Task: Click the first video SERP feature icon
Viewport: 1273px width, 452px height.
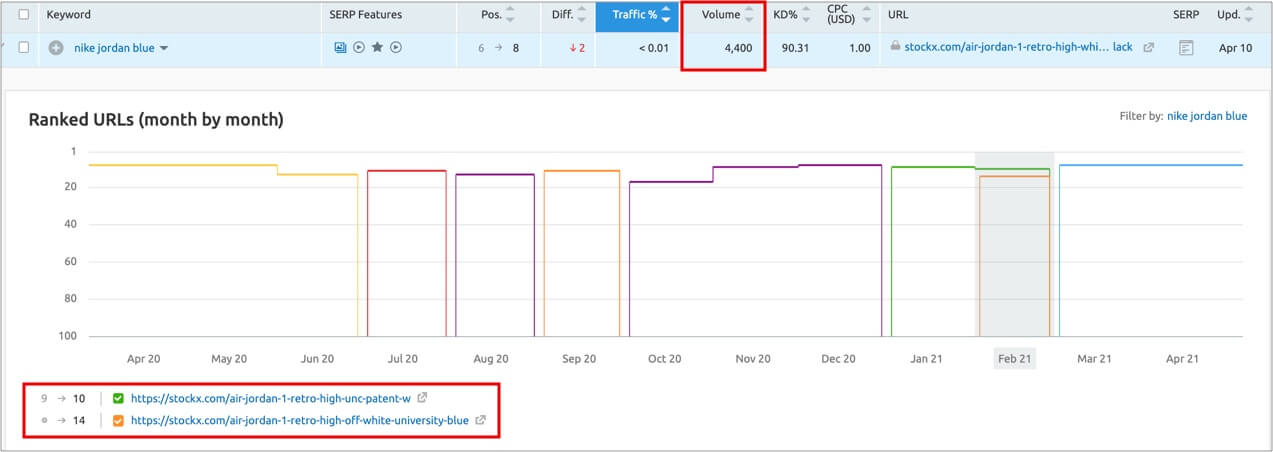Action: tap(358, 47)
